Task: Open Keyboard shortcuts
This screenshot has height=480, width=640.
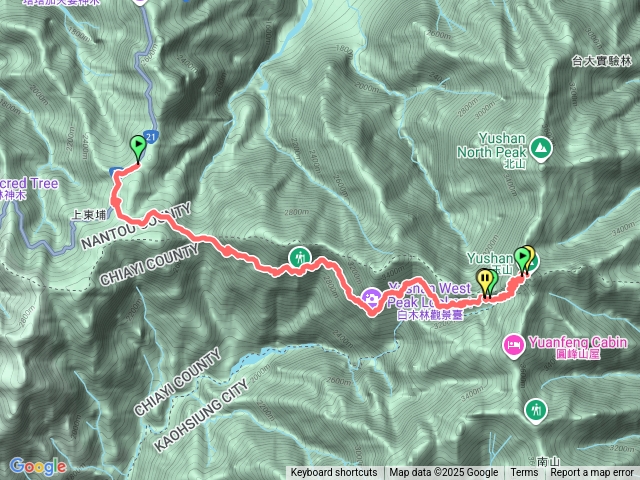Action: click(334, 473)
